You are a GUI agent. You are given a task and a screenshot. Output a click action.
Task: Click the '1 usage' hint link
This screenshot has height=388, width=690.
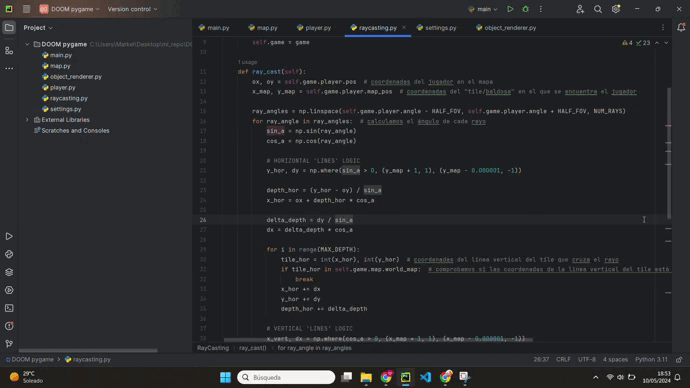247,62
